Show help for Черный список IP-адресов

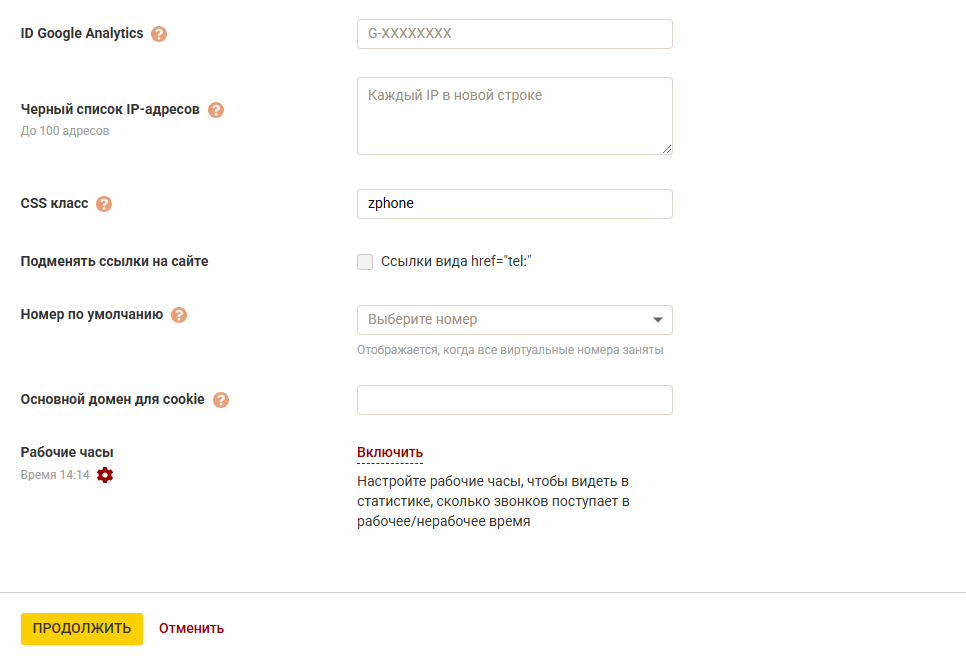click(216, 110)
